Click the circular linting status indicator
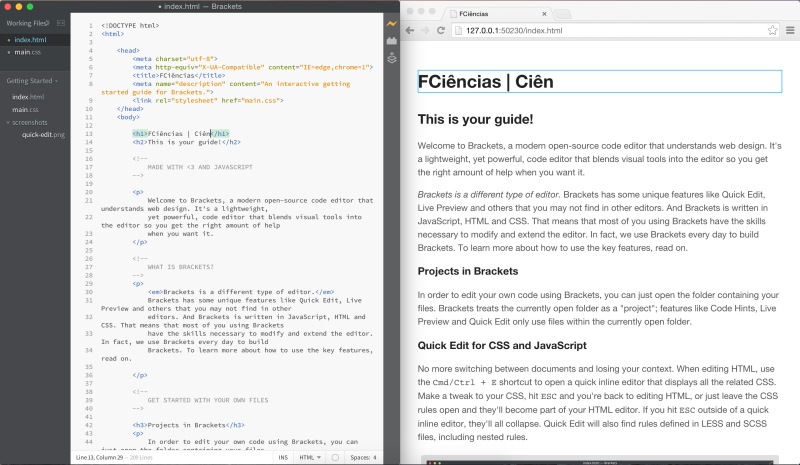 click(x=335, y=457)
